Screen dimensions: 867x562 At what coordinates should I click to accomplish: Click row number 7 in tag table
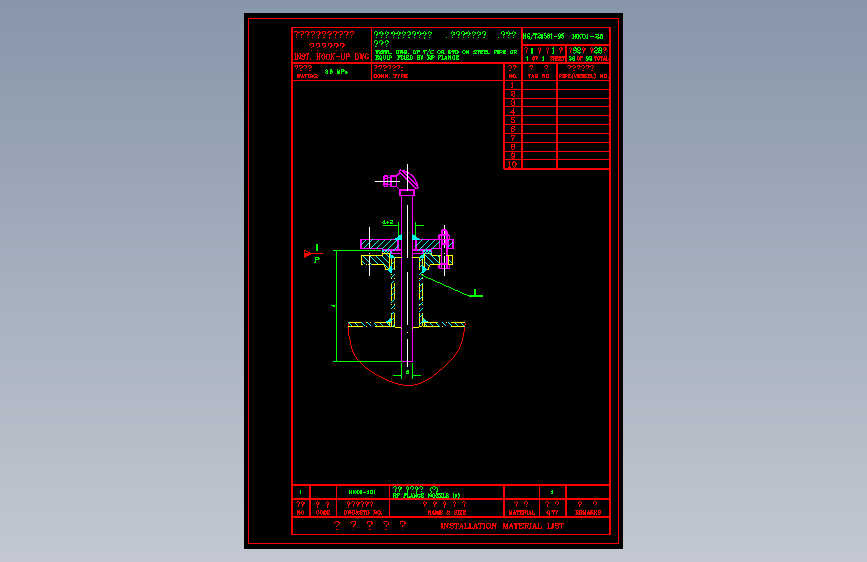click(513, 138)
